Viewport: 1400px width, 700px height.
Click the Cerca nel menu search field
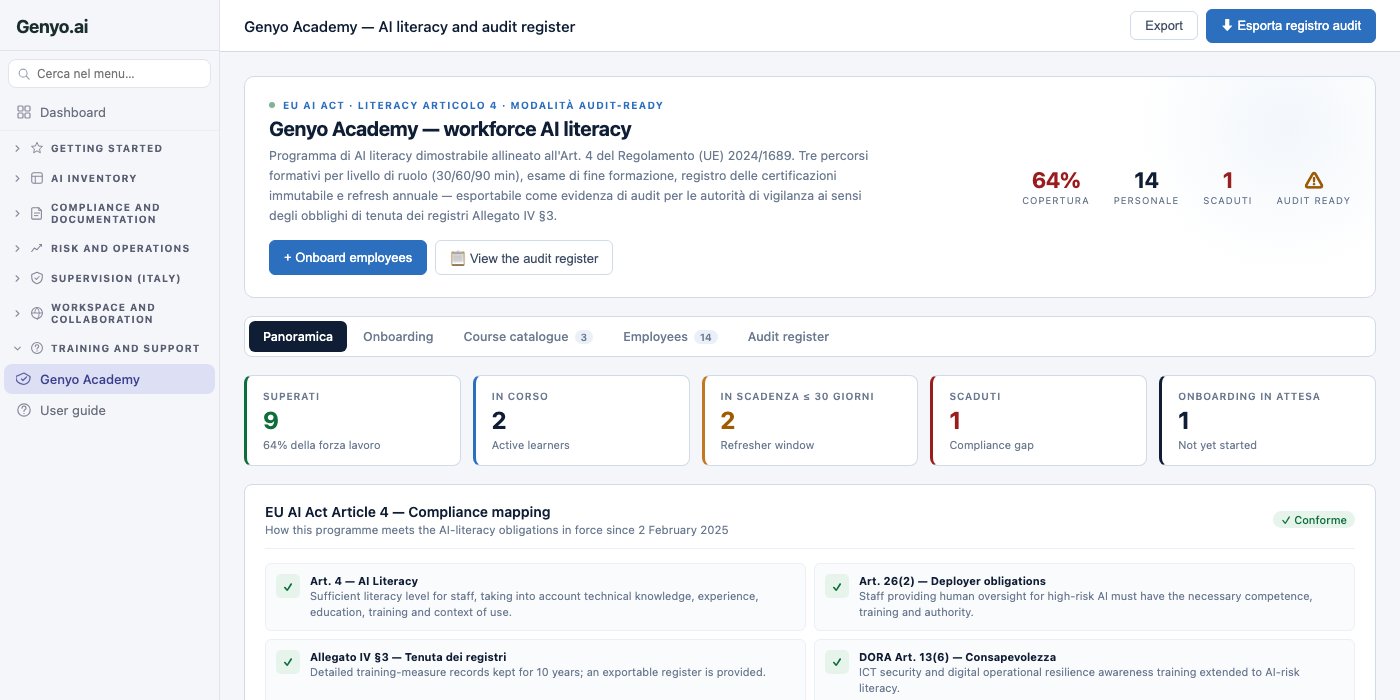[109, 74]
